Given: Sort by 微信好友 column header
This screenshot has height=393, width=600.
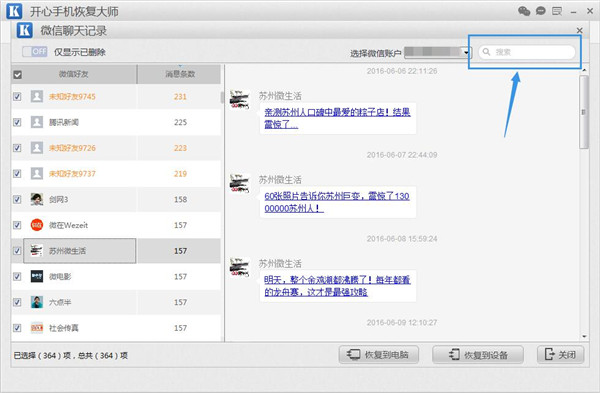Looking at the screenshot, I should point(74,74).
